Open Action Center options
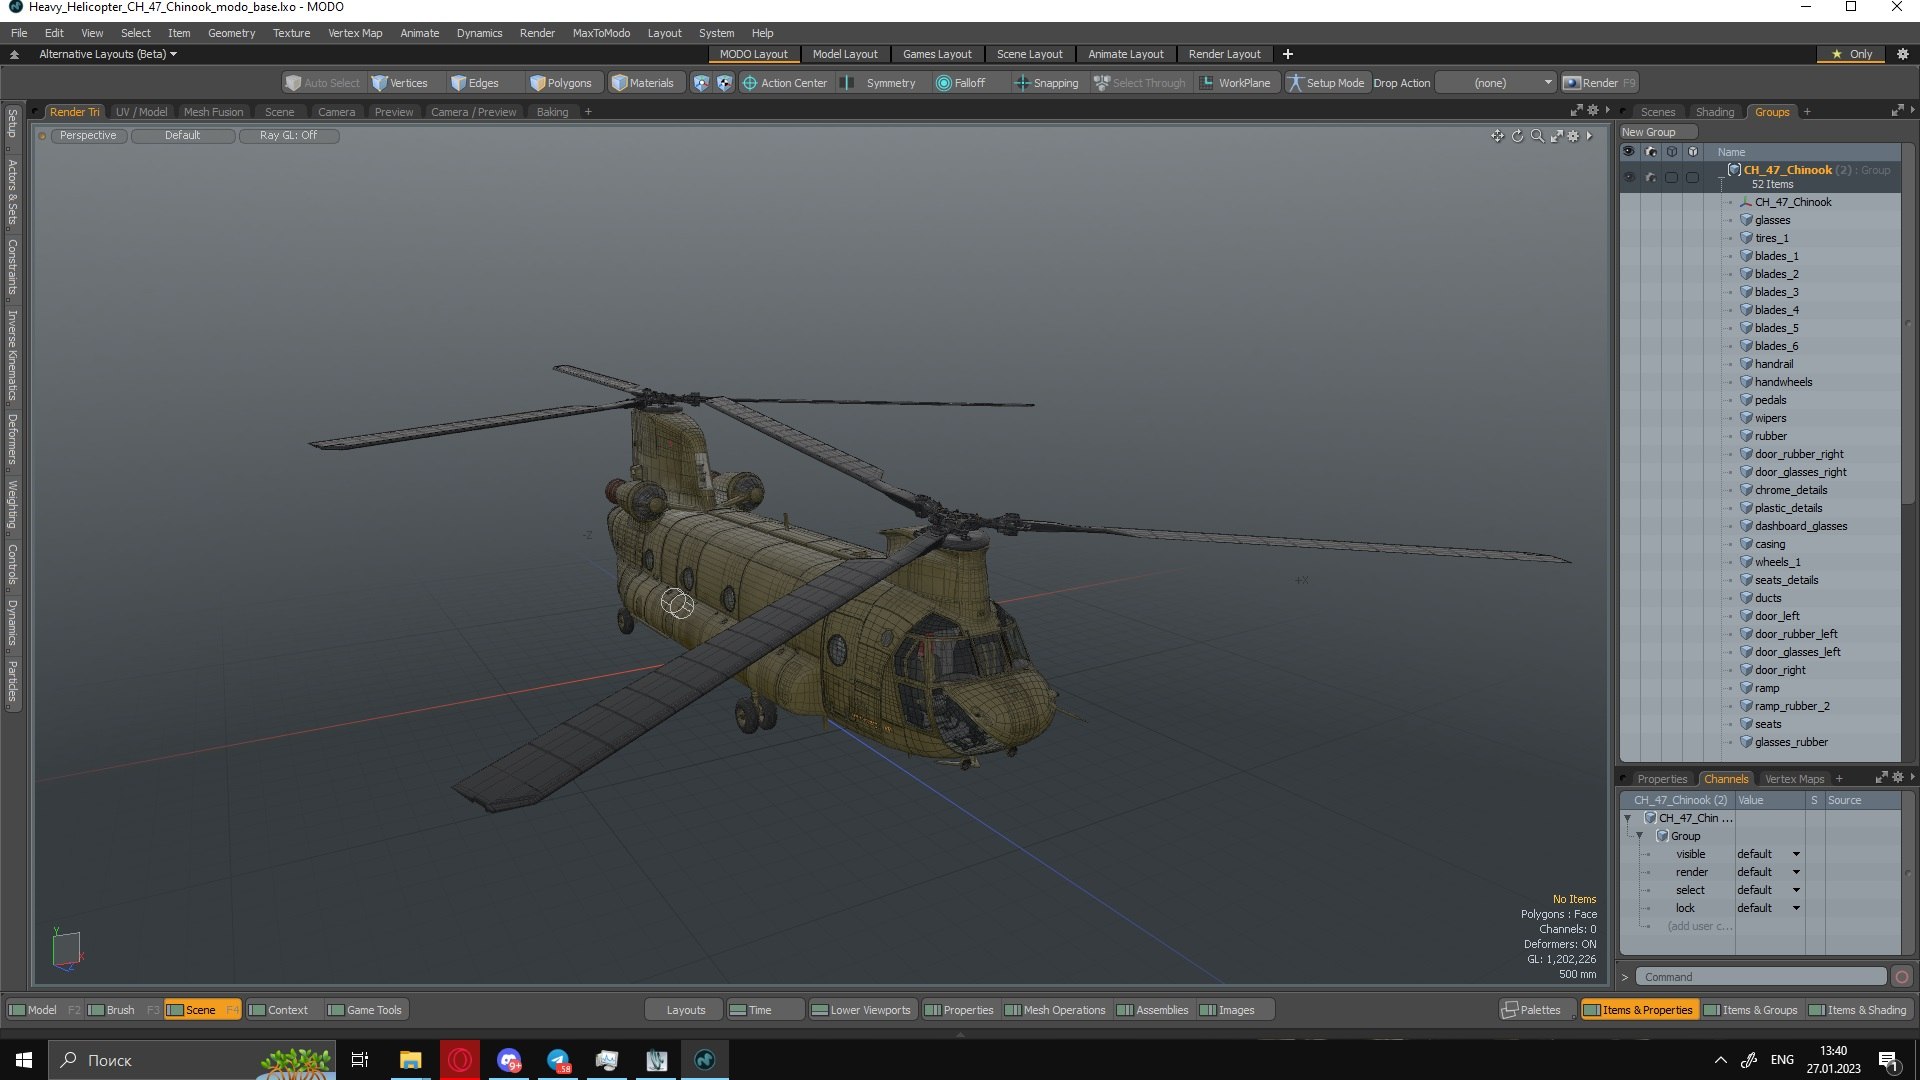This screenshot has height=1080, width=1920. [x=784, y=83]
